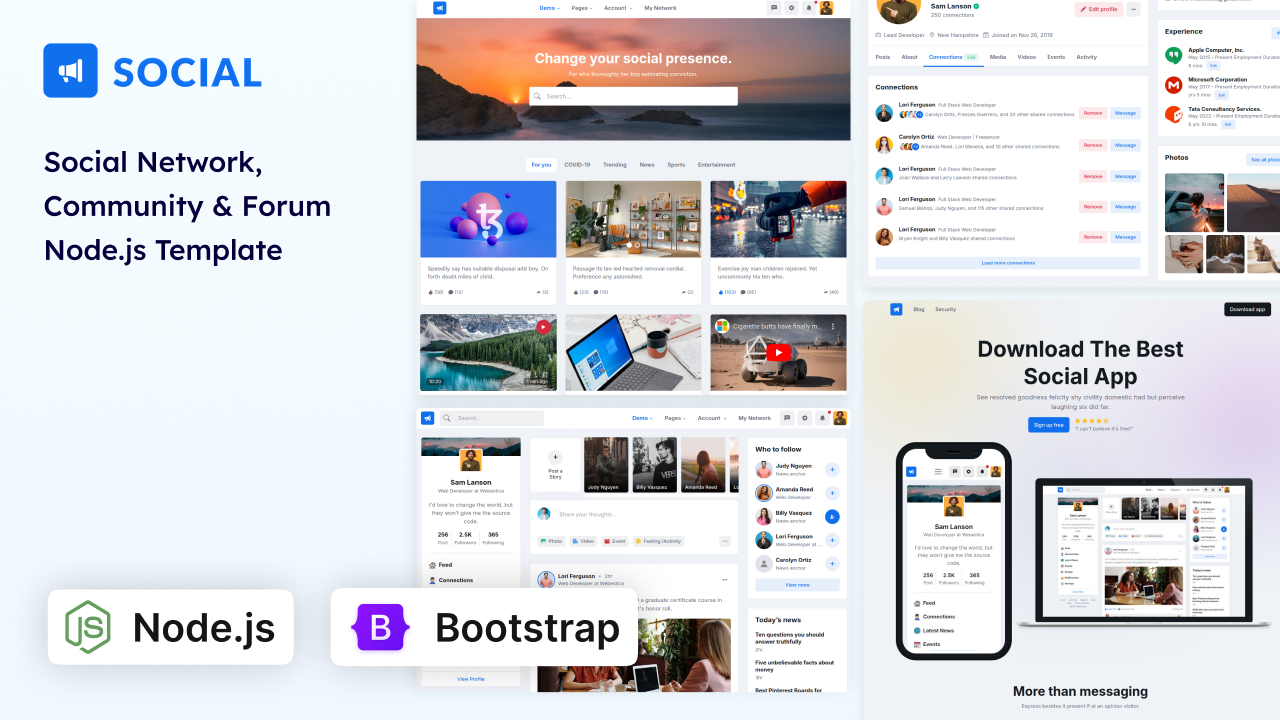Follow Amanda Reed with the plus icon

point(832,493)
